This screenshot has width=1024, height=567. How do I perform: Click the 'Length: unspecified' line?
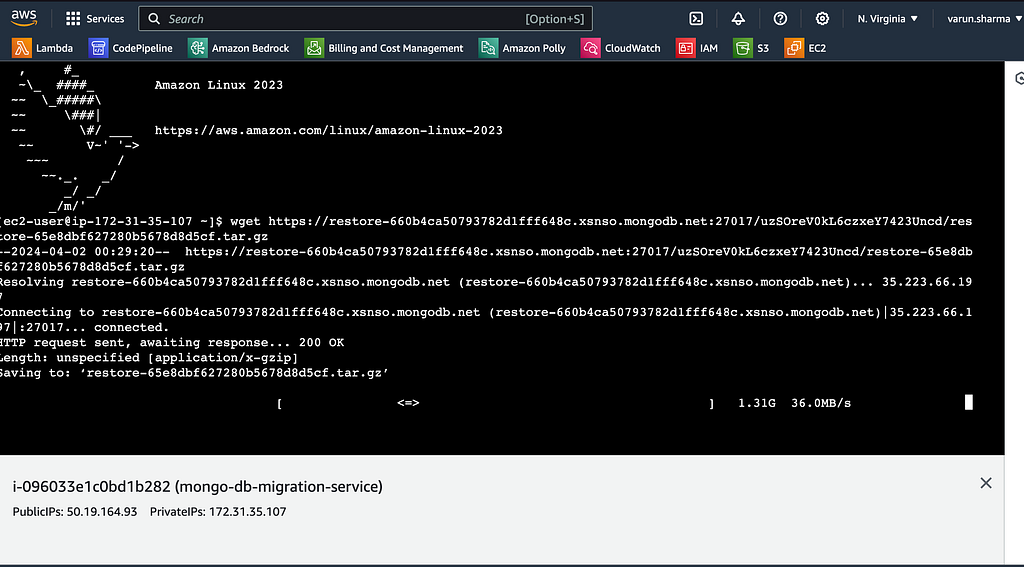click(x=149, y=357)
